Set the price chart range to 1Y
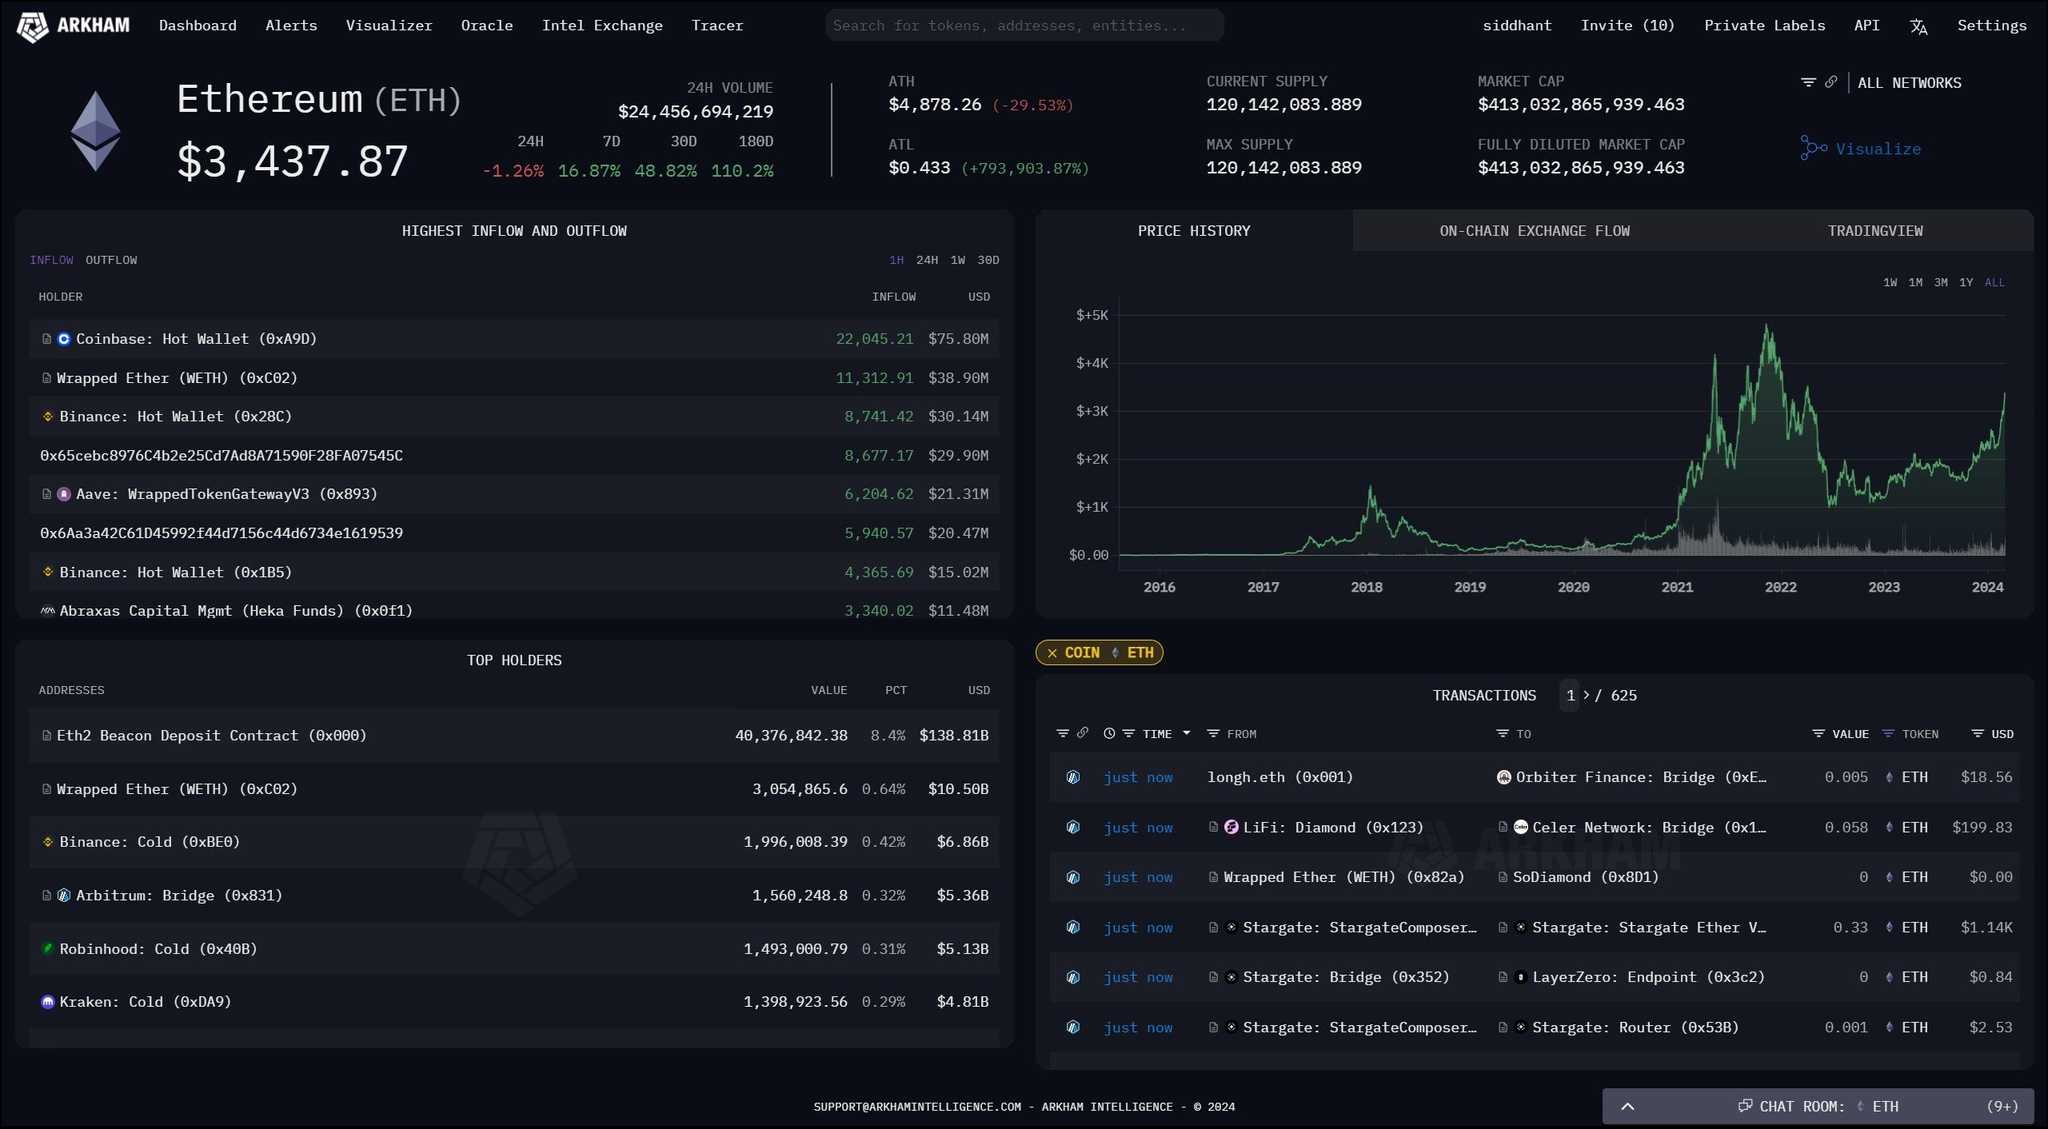This screenshot has height=1129, width=2048. [1966, 283]
